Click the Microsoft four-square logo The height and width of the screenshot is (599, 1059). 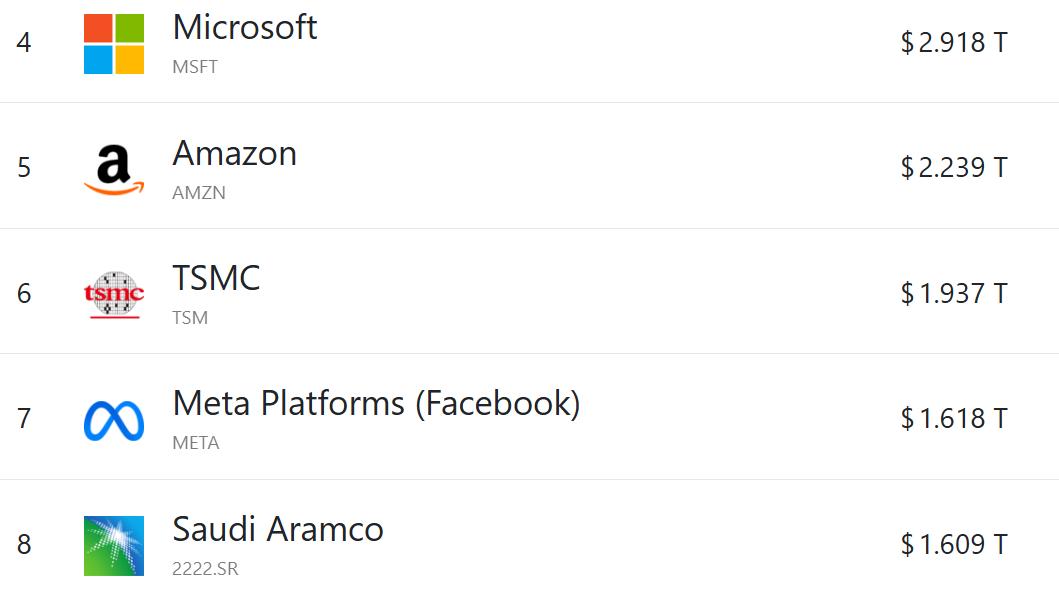pos(114,44)
